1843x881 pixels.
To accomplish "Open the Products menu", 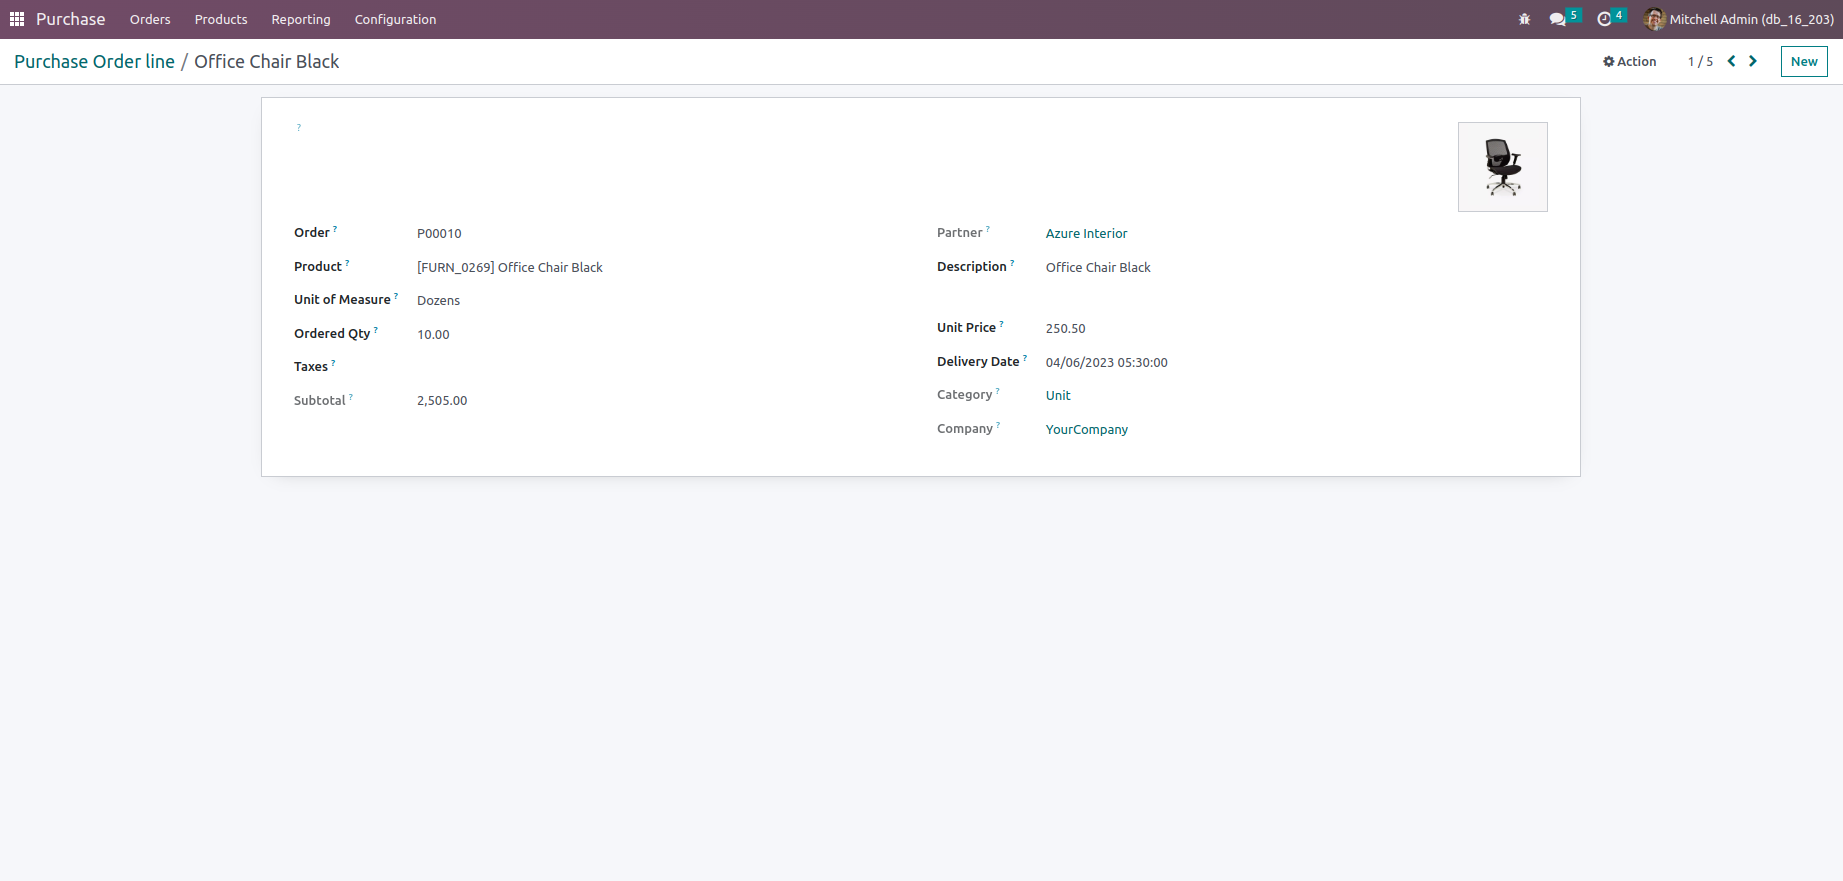I will [x=221, y=19].
